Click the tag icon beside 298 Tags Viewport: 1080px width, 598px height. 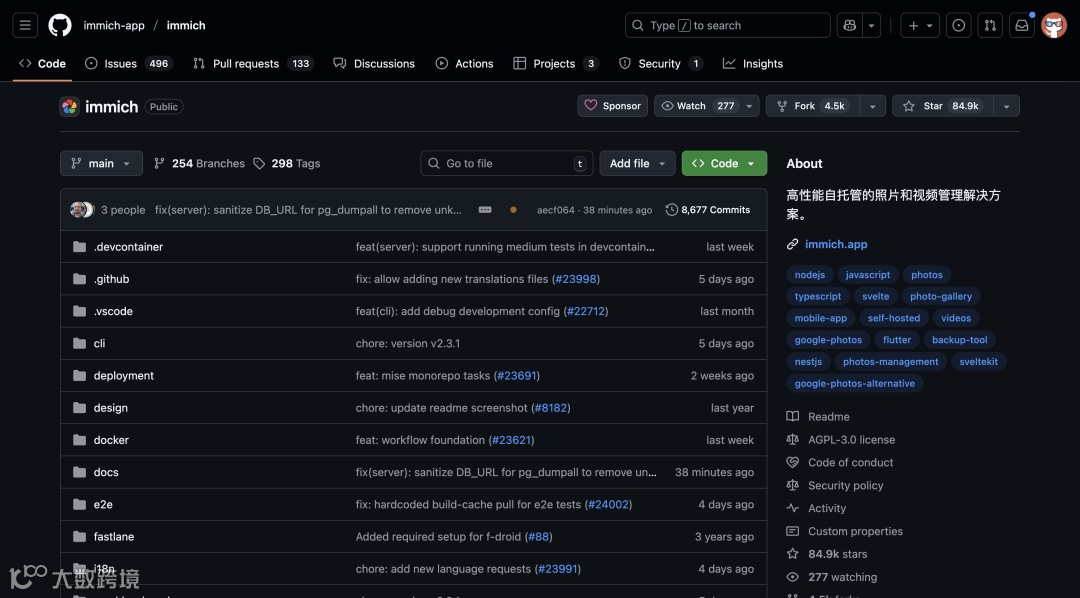tap(259, 163)
